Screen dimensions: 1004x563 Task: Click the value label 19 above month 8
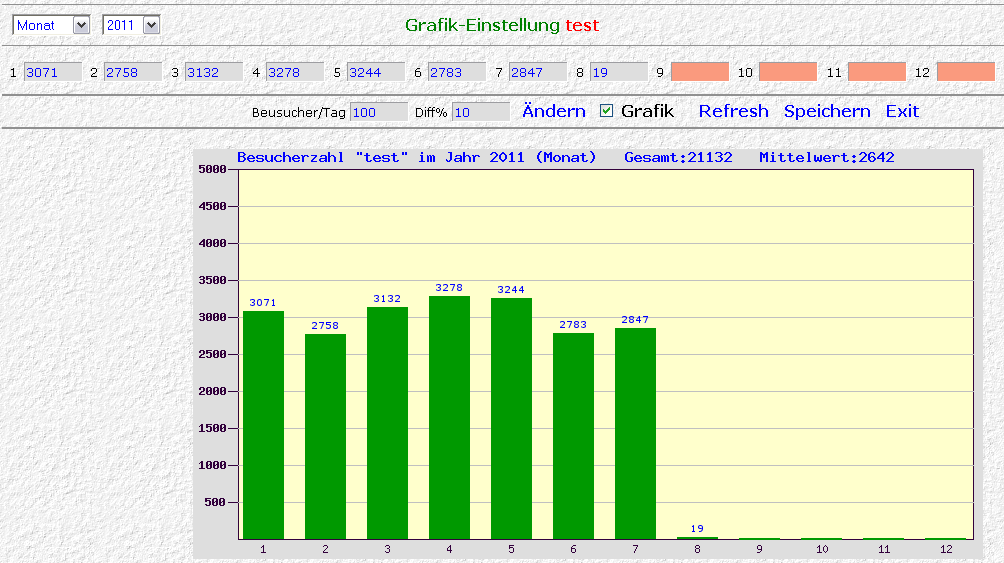697,528
